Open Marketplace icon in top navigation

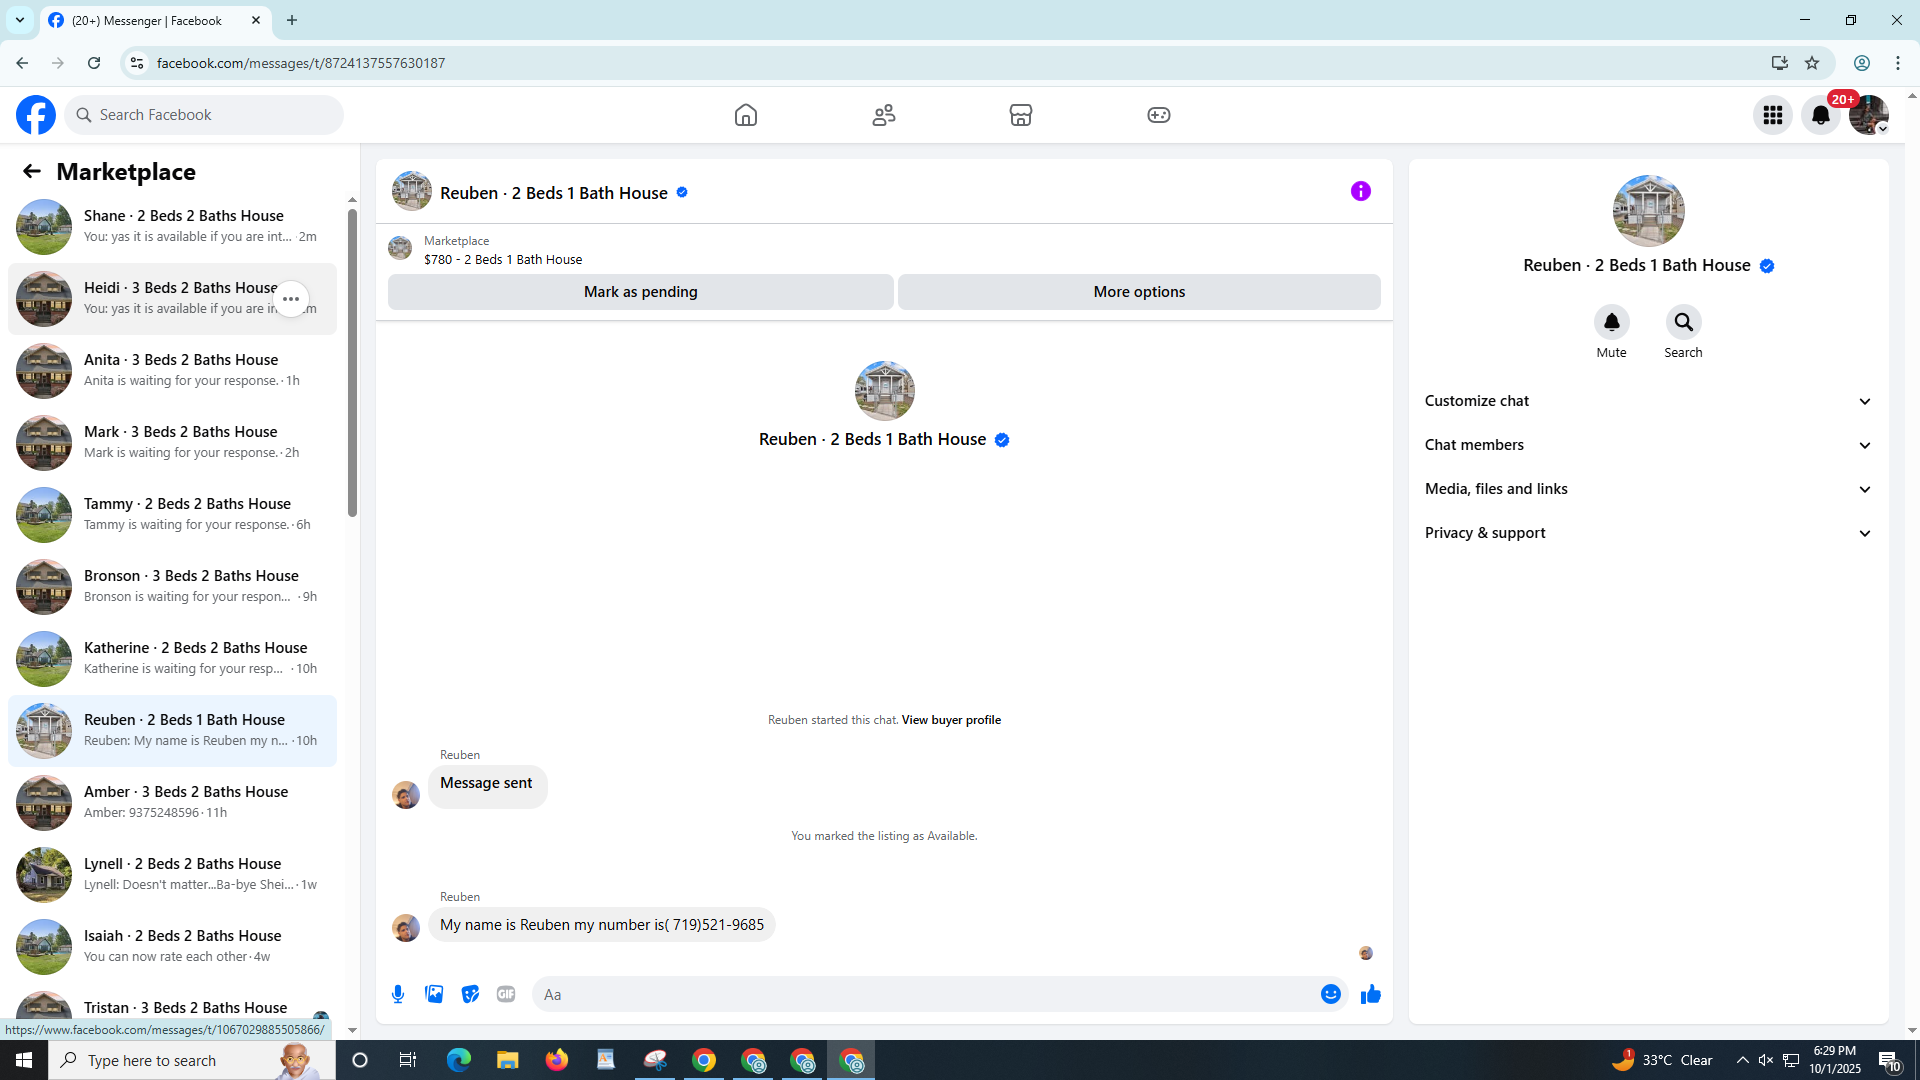click(x=1021, y=115)
